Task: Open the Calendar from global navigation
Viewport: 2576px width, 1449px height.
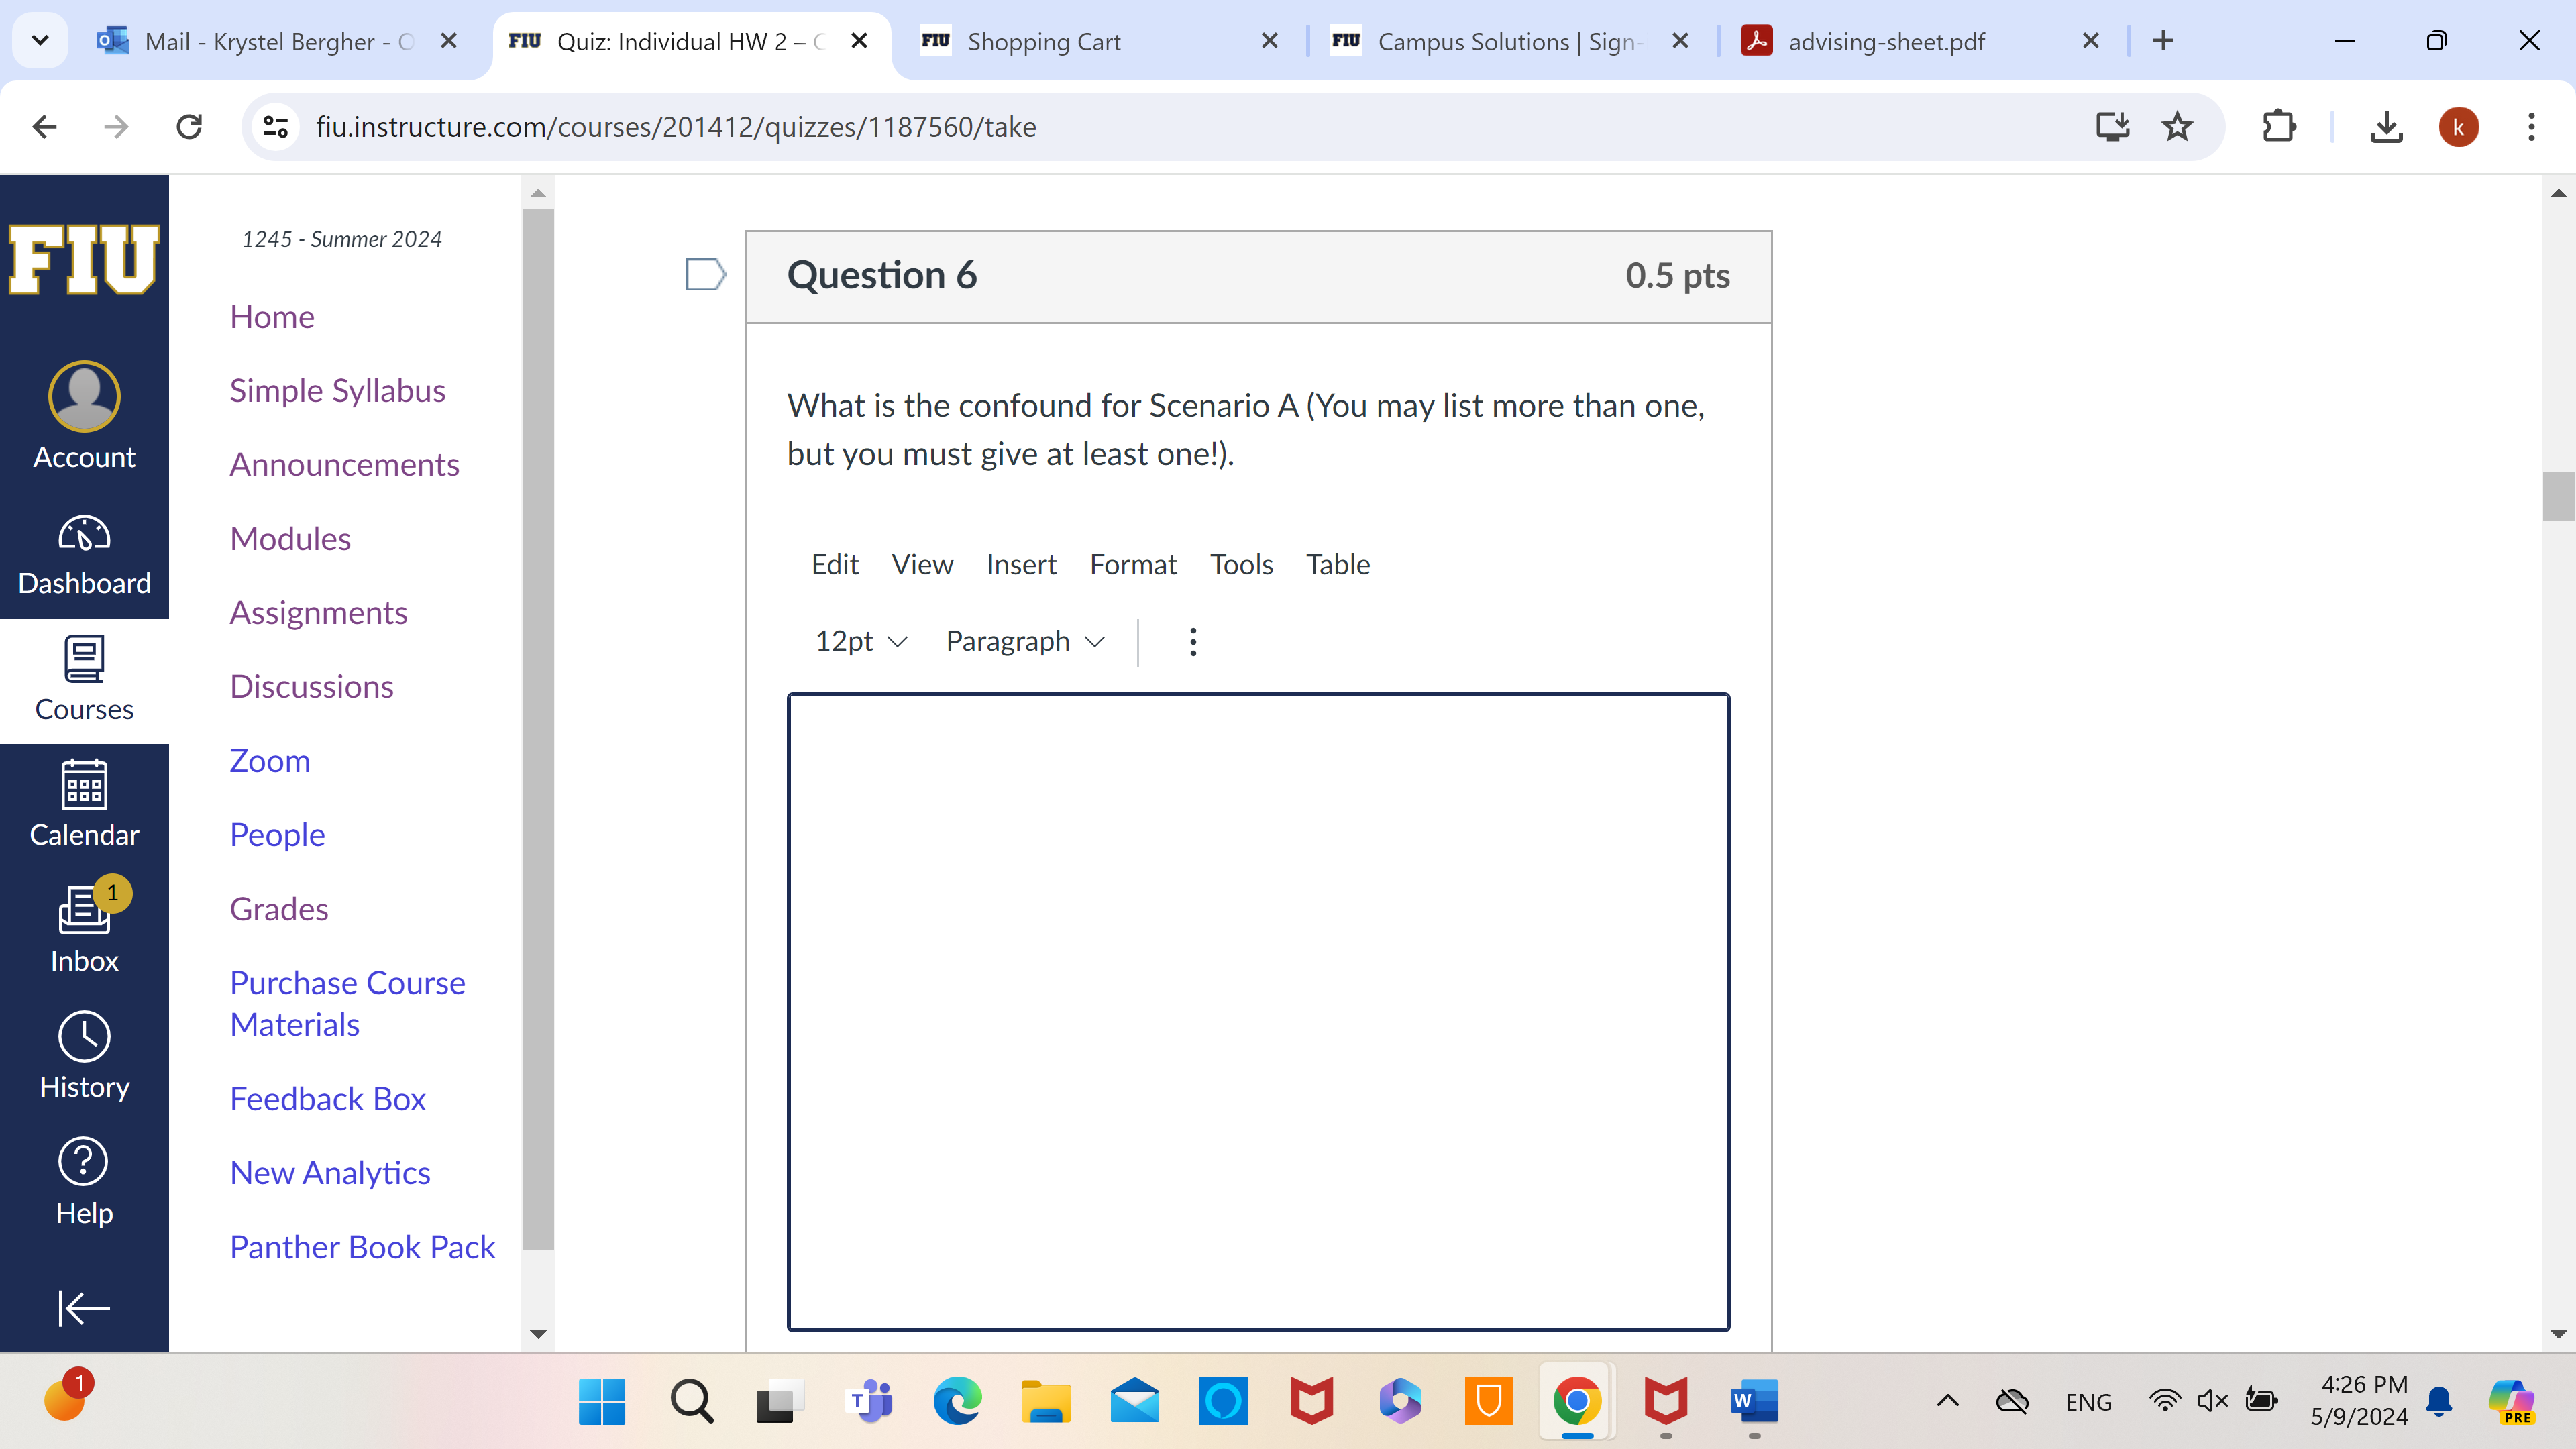Action: tap(84, 806)
